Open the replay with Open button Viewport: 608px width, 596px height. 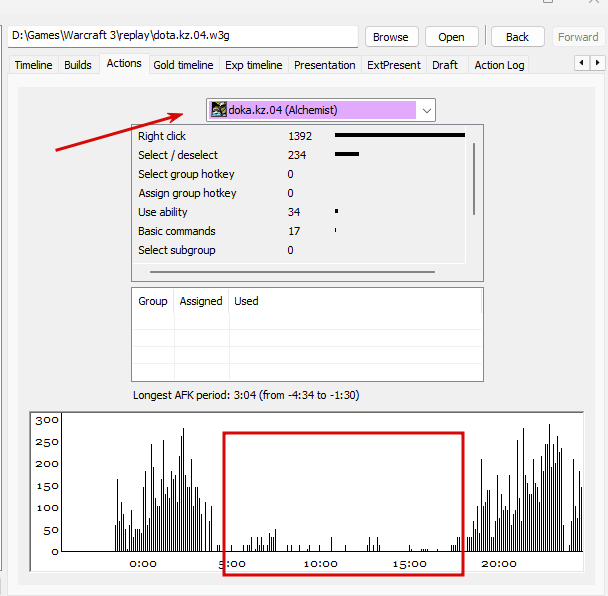451,37
